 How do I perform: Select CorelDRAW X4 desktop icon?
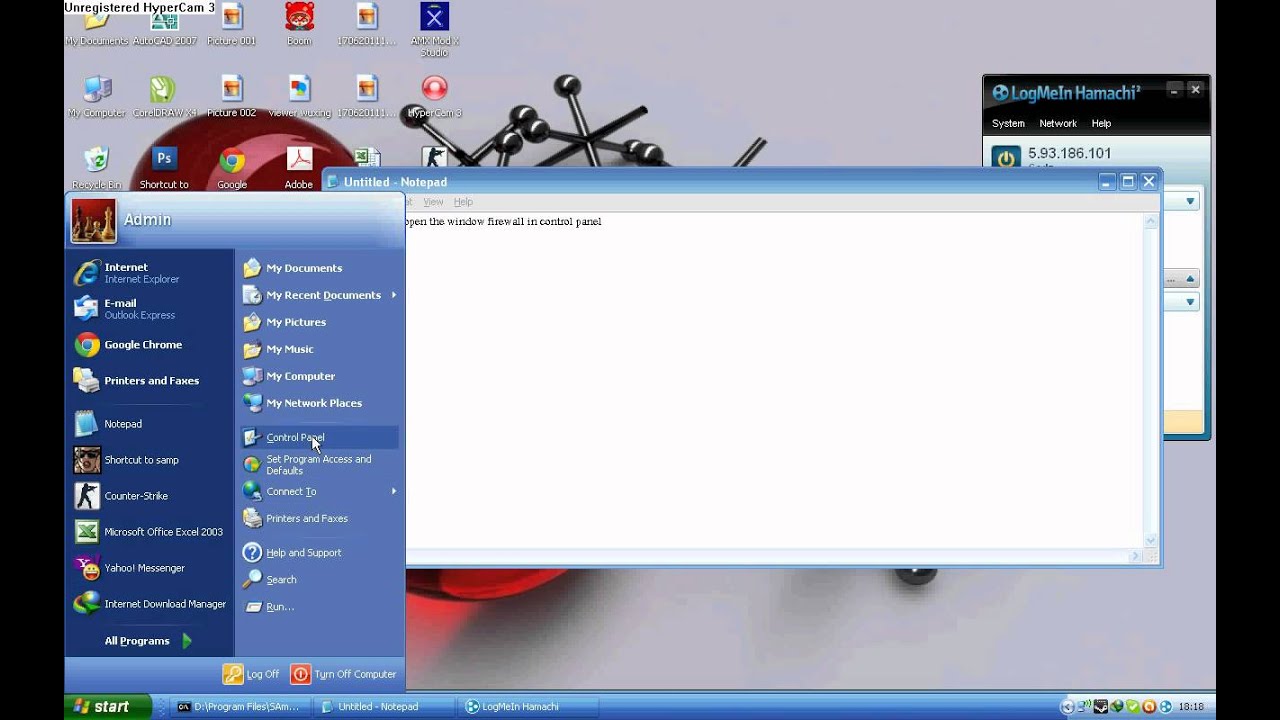tap(164, 97)
